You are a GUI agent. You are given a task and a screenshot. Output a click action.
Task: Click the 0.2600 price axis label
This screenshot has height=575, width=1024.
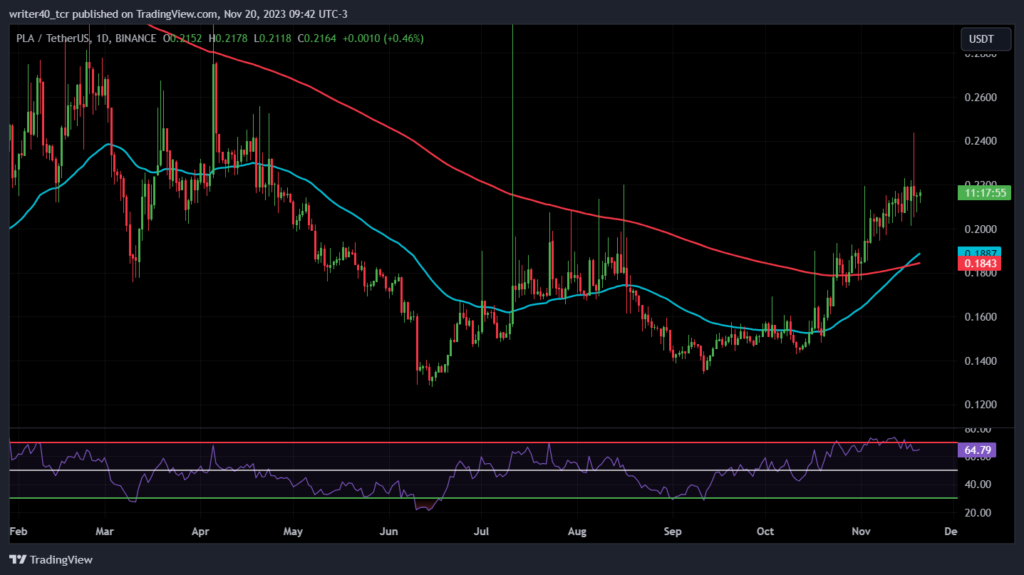pos(980,98)
